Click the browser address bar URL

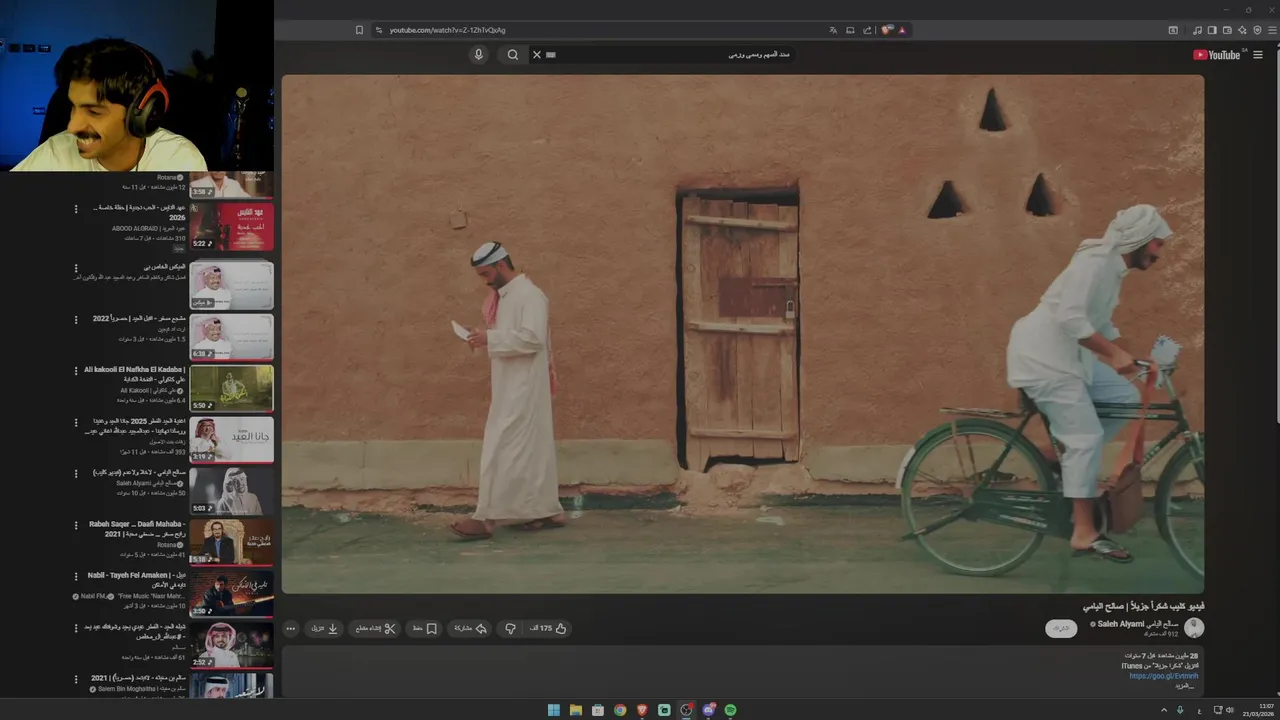[x=448, y=30]
